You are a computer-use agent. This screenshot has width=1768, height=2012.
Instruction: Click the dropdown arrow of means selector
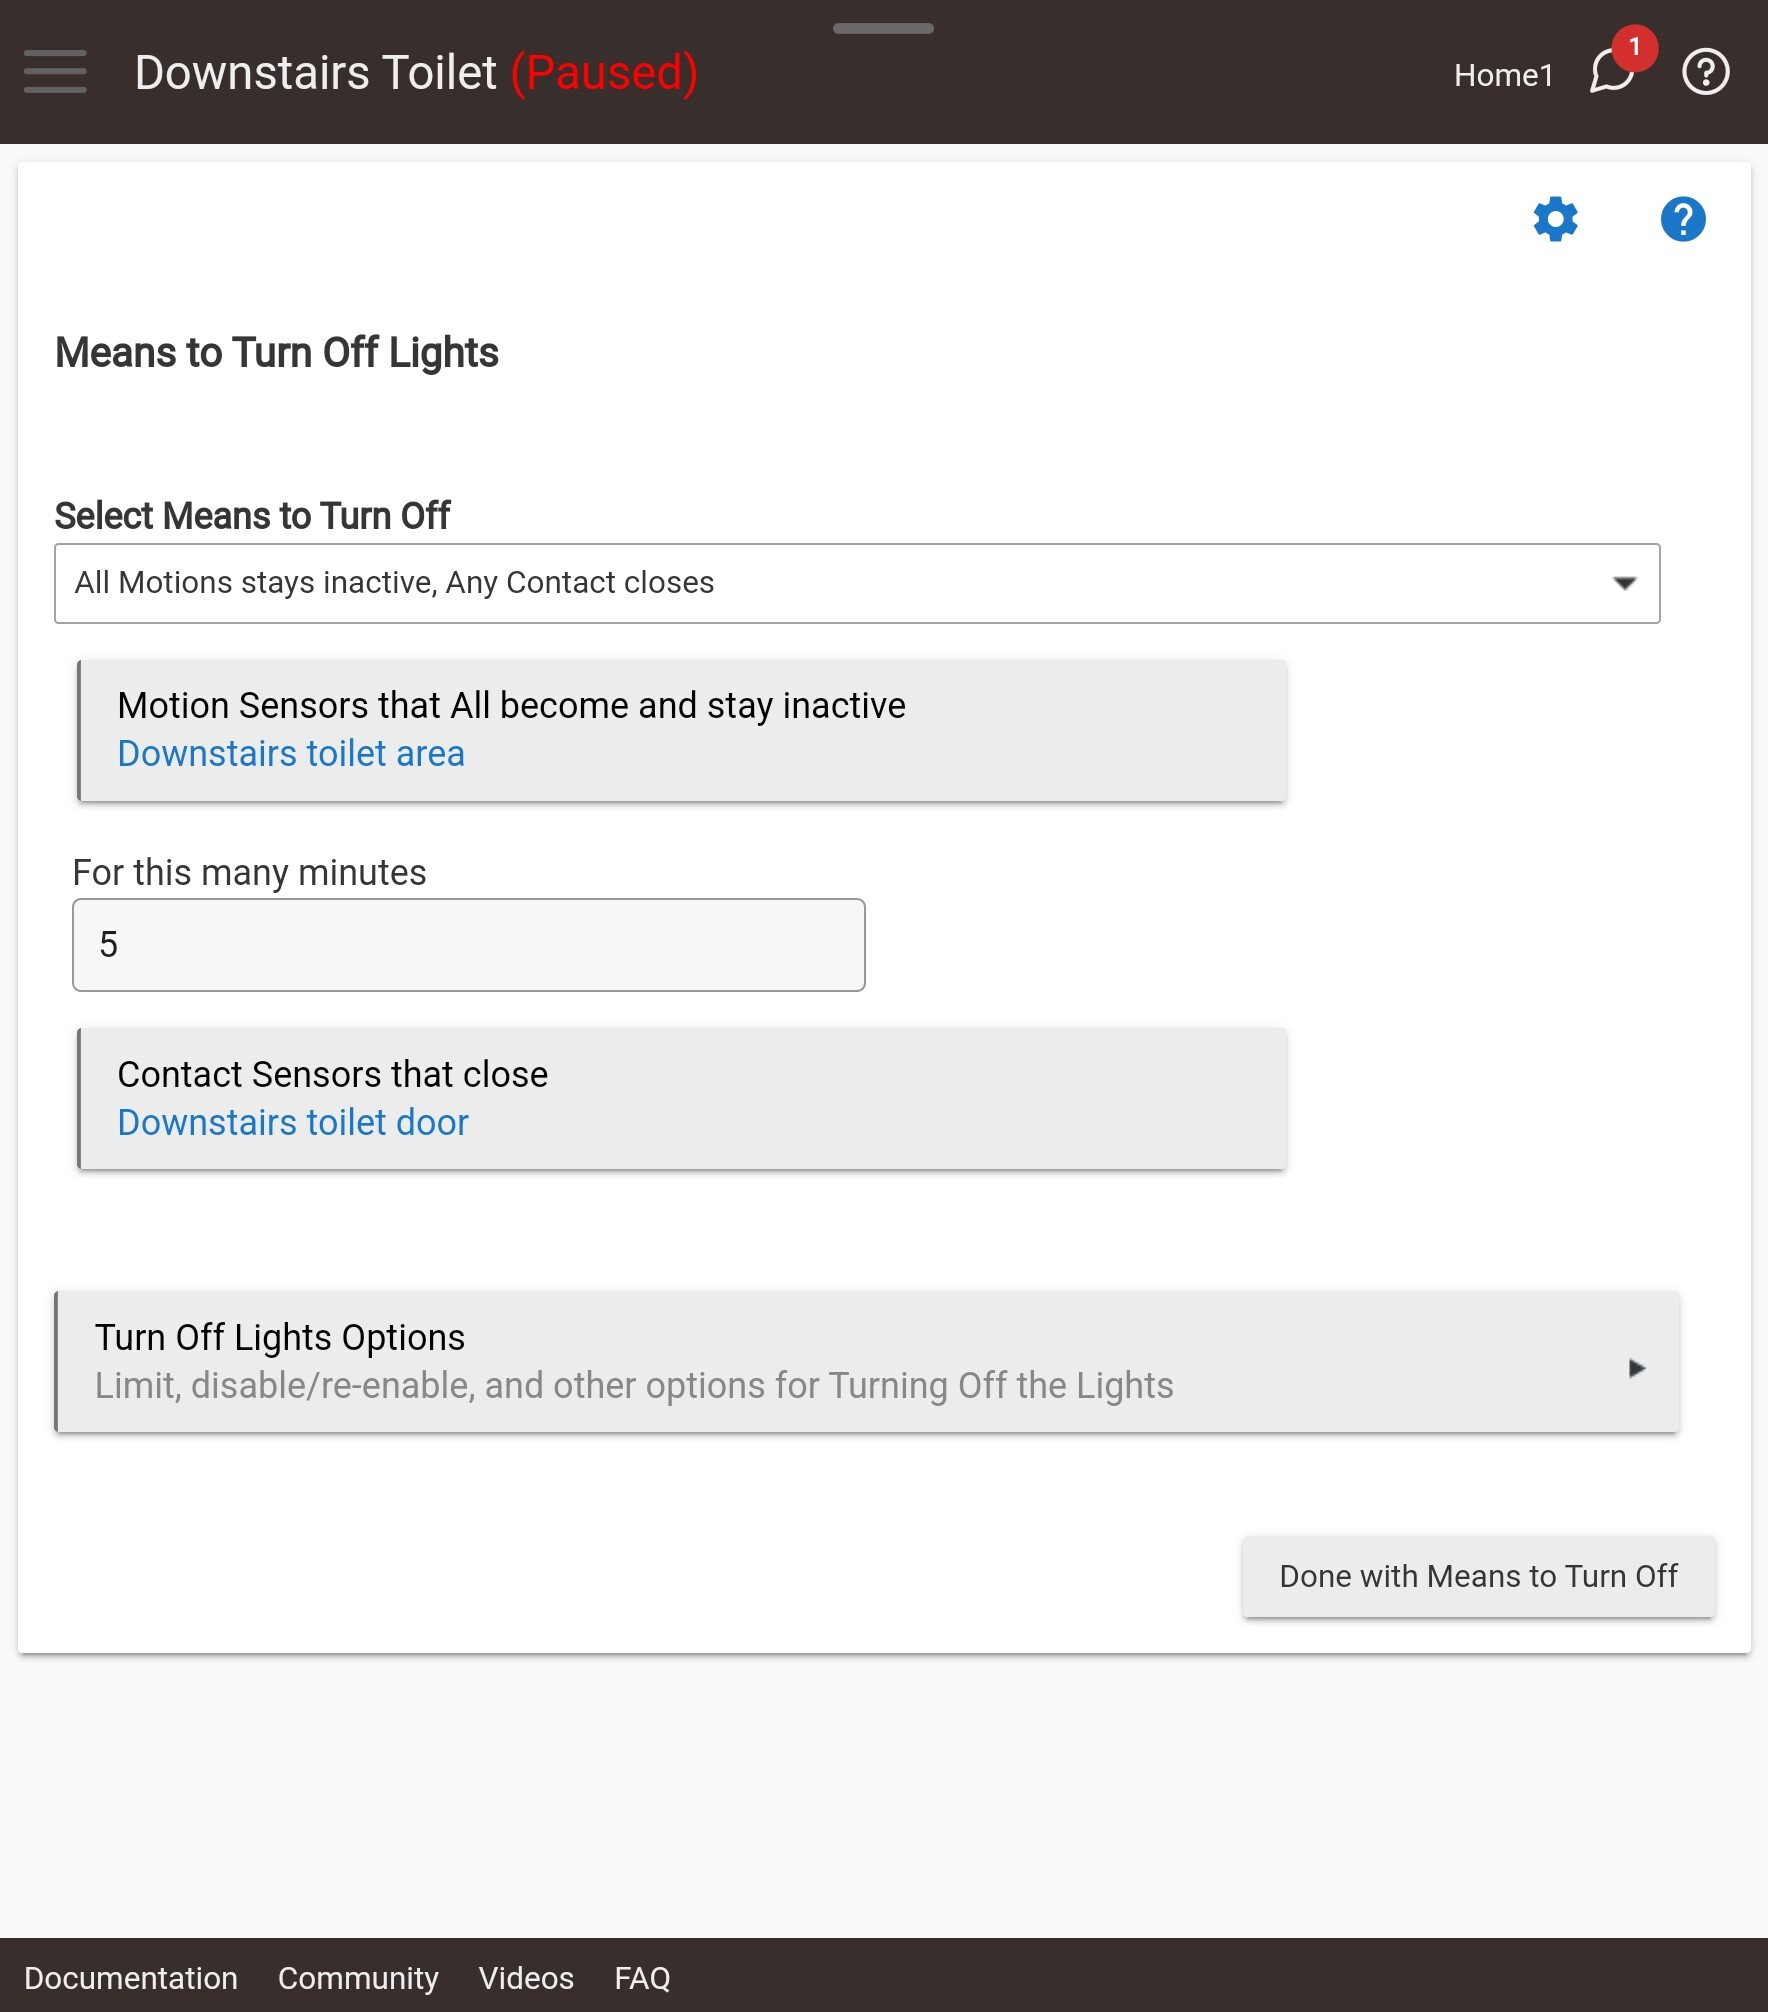[x=1625, y=583]
